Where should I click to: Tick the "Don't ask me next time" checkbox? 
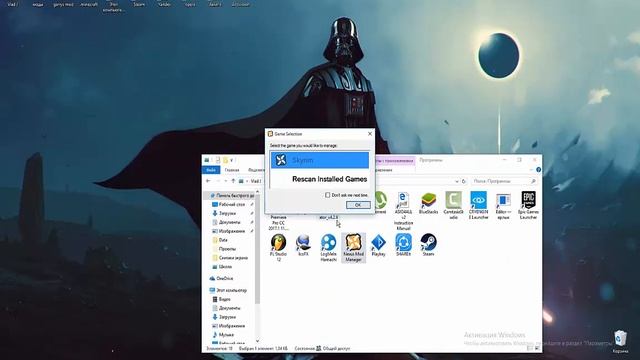pyautogui.click(x=327, y=195)
